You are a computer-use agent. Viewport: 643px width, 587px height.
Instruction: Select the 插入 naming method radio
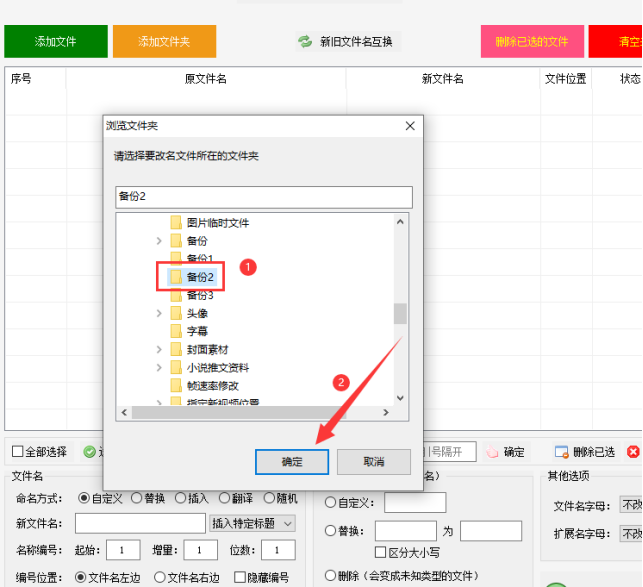(180, 498)
